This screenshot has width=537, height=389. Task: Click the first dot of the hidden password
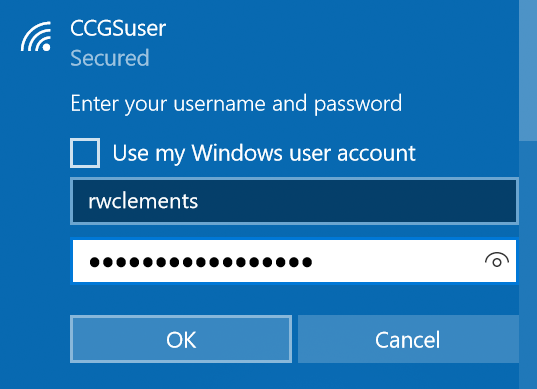(94, 262)
